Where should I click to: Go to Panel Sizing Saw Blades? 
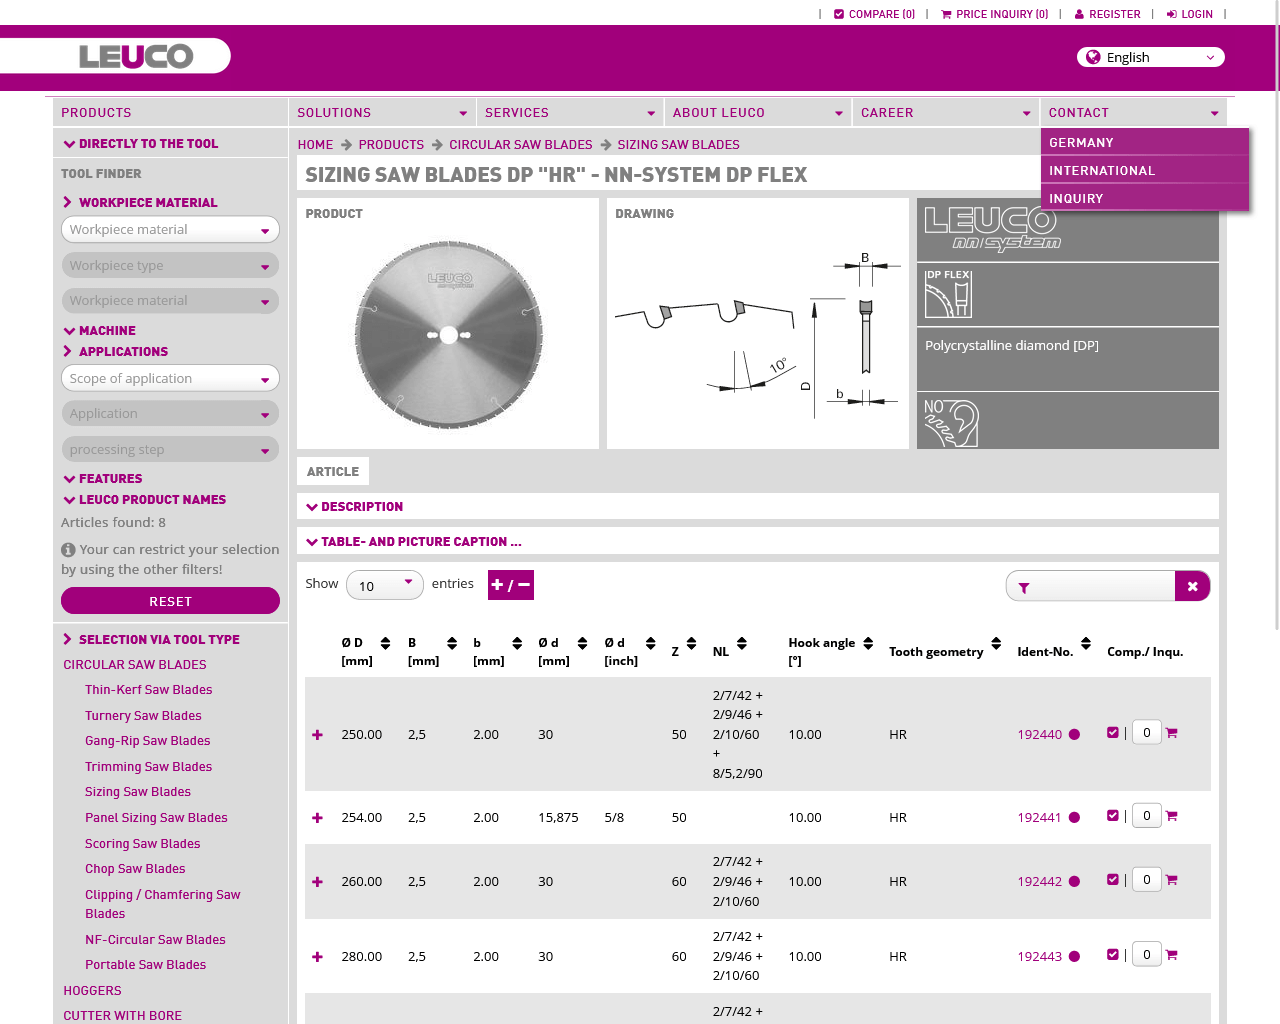coord(156,818)
